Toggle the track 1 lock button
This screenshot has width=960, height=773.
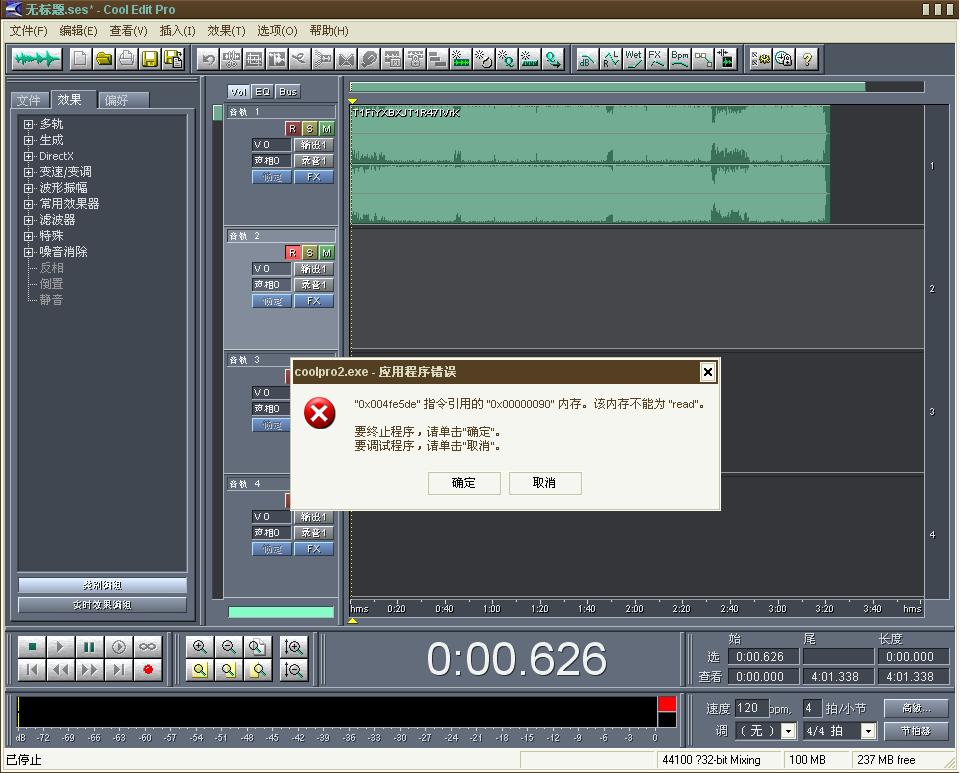[x=272, y=177]
